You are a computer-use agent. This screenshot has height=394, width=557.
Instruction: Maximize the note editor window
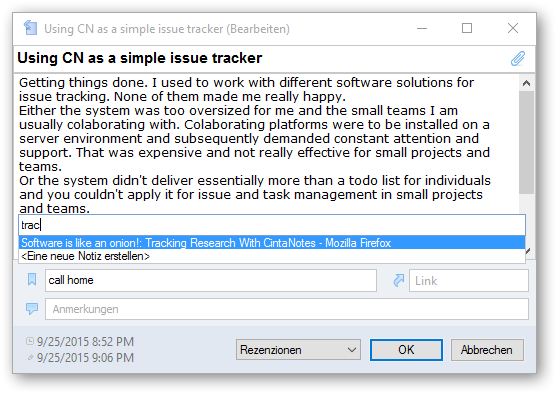[x=467, y=28]
